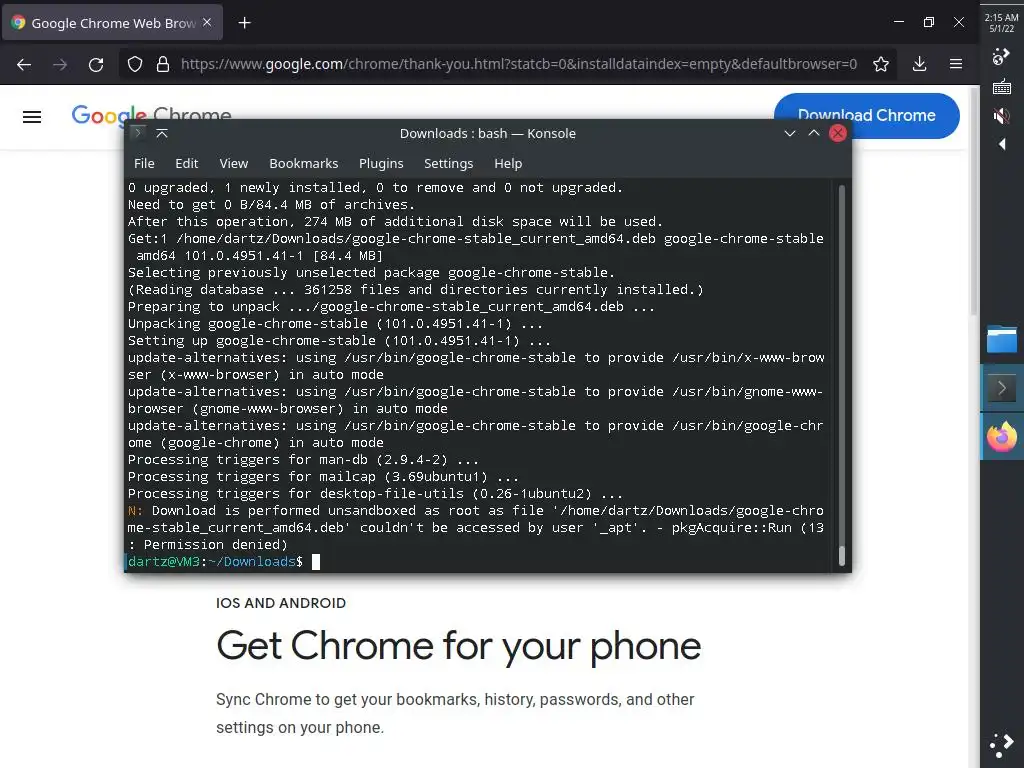Image resolution: width=1024 pixels, height=768 pixels.
Task: Open Konsole File menu
Action: coord(144,163)
